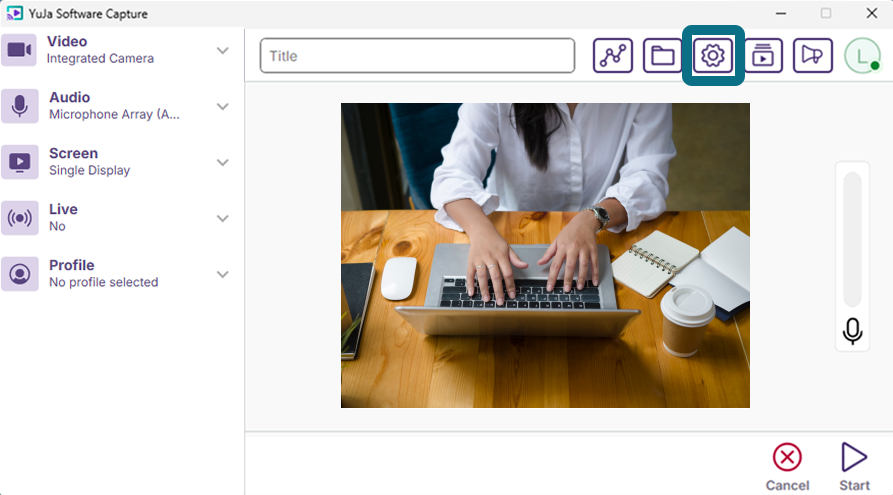Click the Cancel button

click(x=787, y=467)
